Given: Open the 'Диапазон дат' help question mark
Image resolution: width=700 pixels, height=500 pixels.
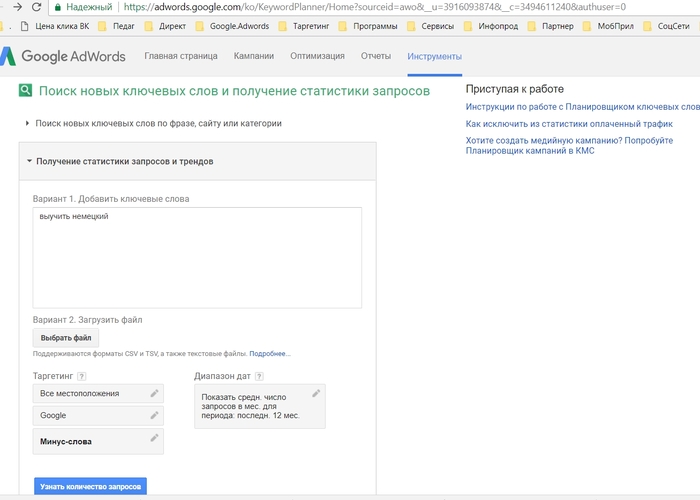Looking at the screenshot, I should point(259,376).
